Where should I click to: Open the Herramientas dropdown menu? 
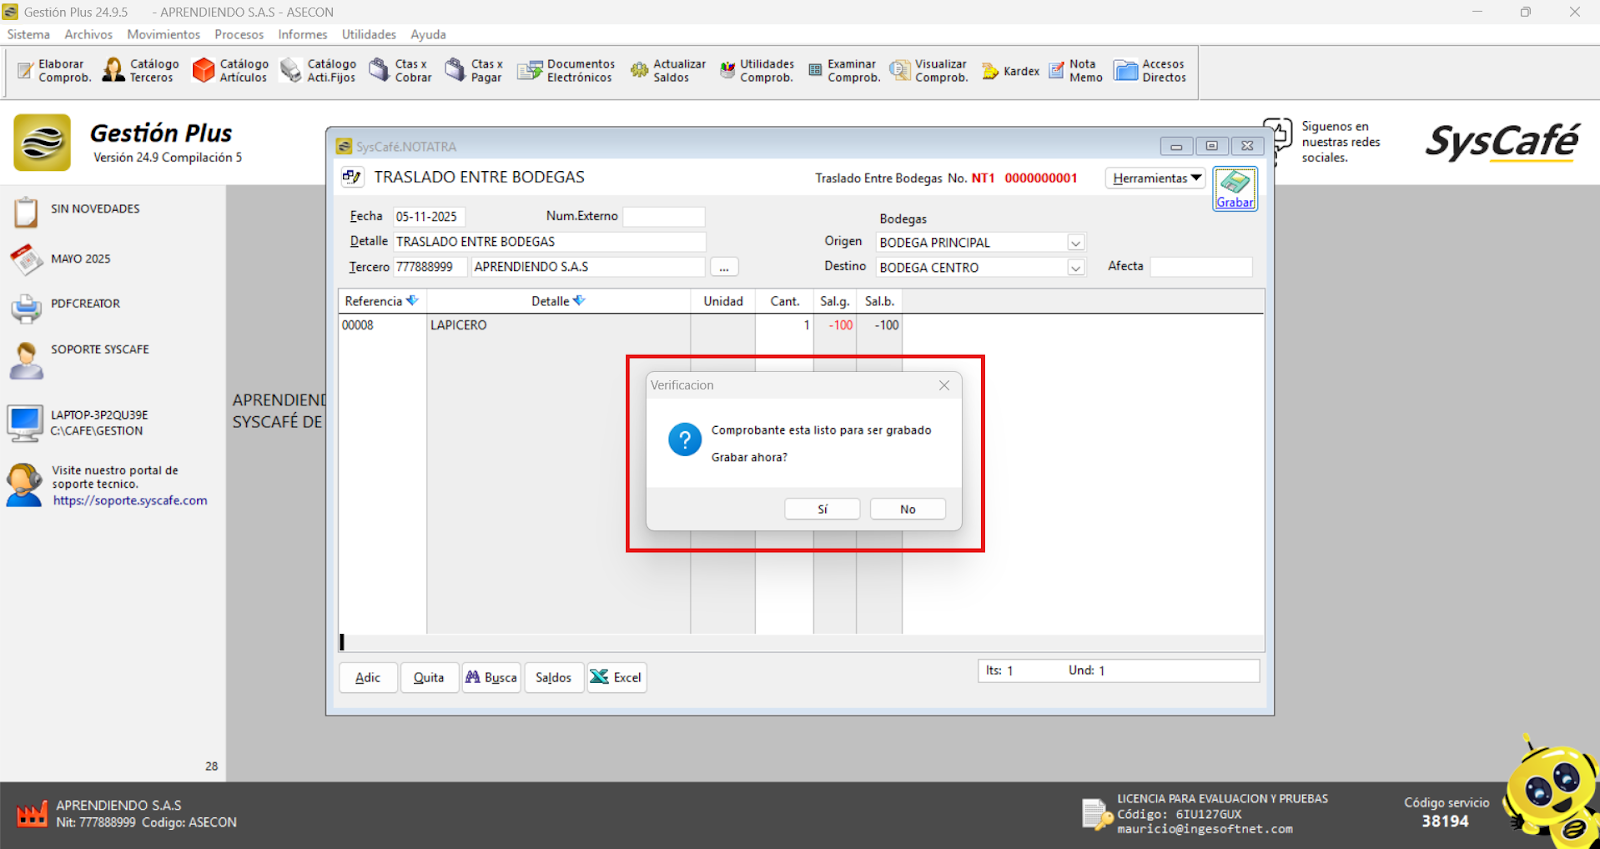point(1156,178)
